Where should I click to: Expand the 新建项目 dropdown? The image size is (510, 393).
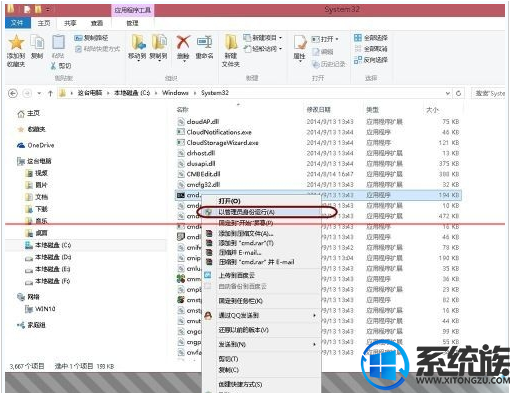tap(280, 38)
